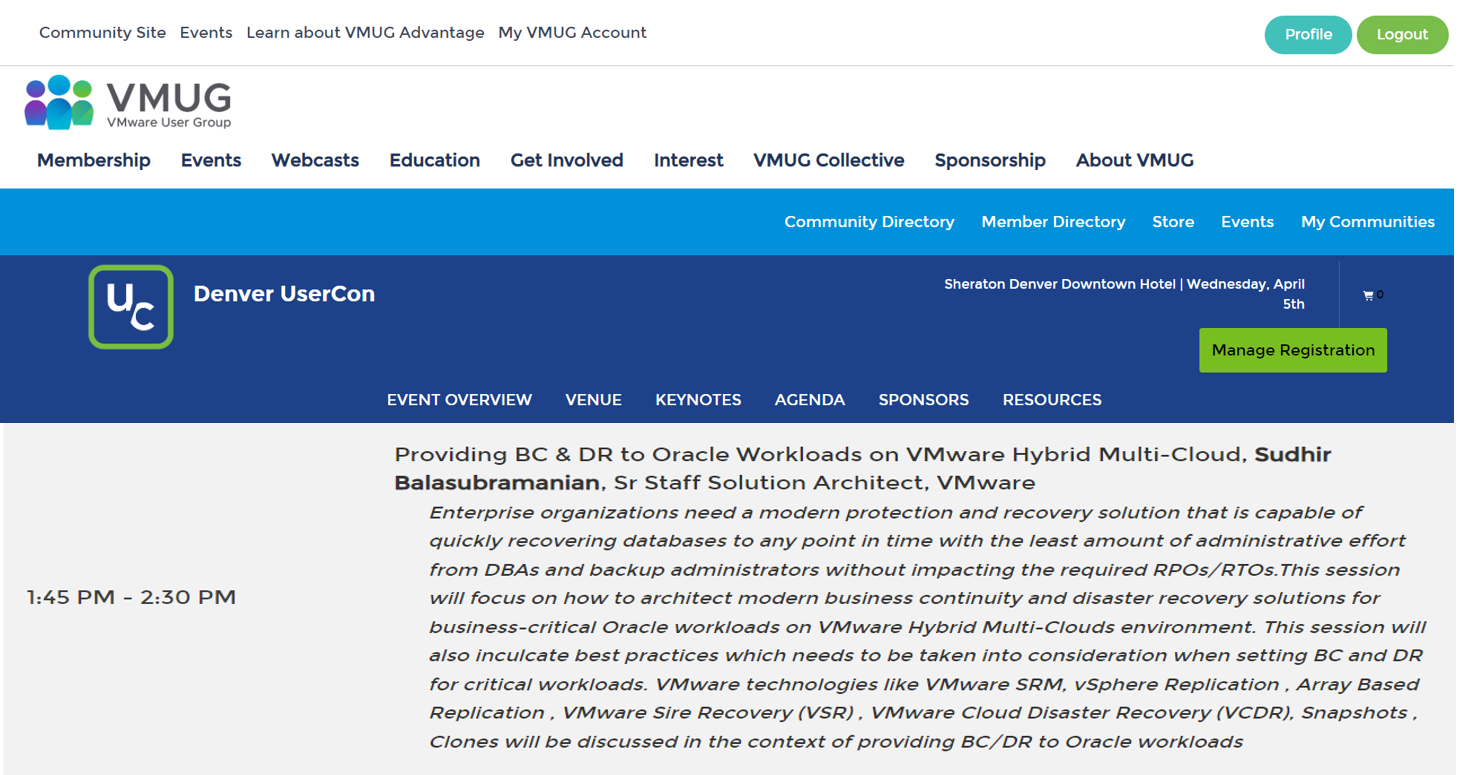Go to the AGENDA tab

click(x=809, y=400)
